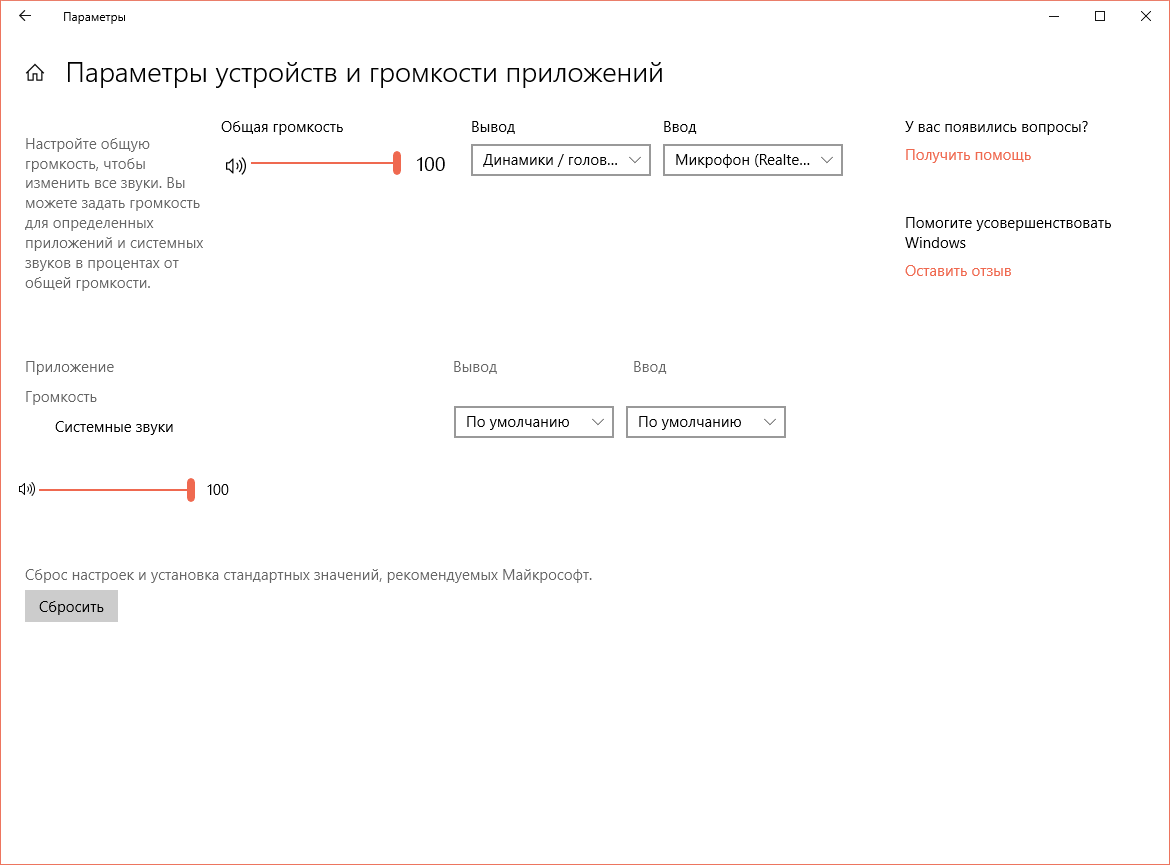Open the Оставить отзыв link
This screenshot has height=865, width=1170.
click(x=958, y=271)
